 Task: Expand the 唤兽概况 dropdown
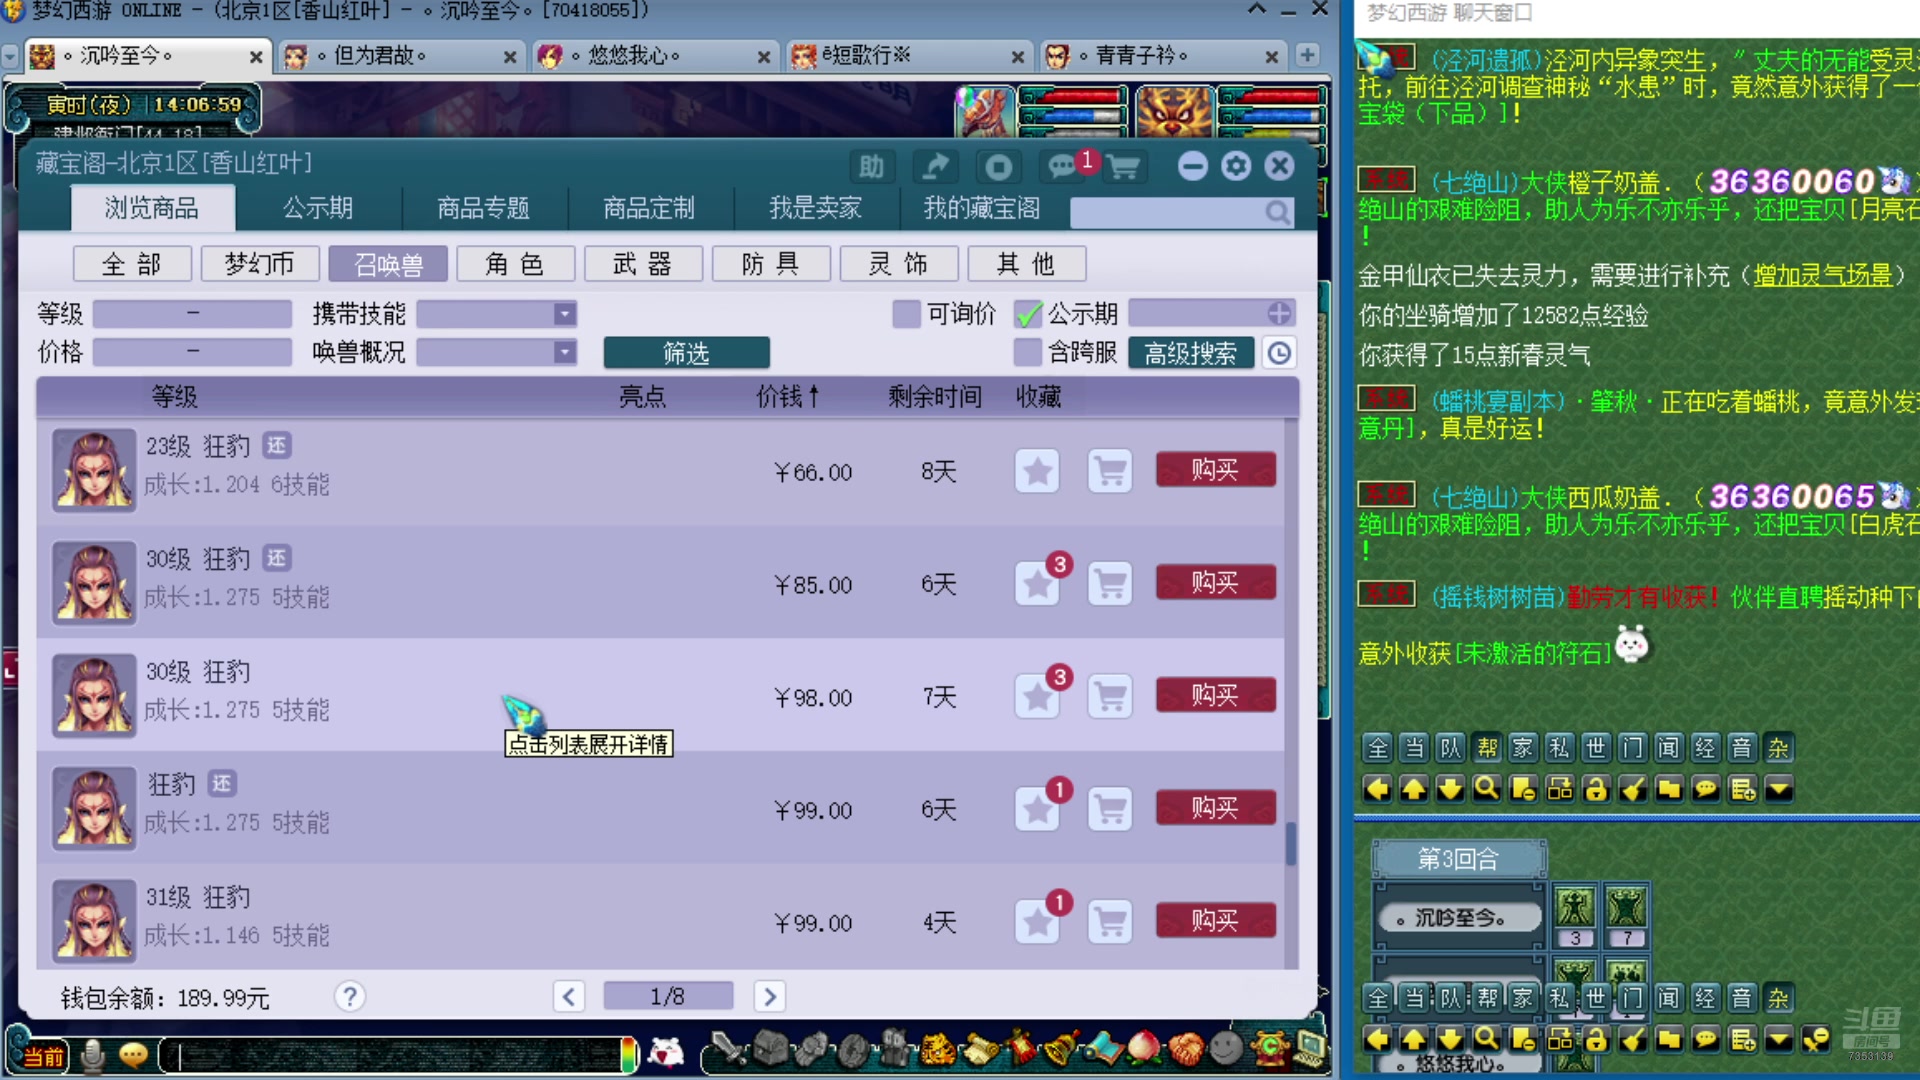tap(565, 353)
